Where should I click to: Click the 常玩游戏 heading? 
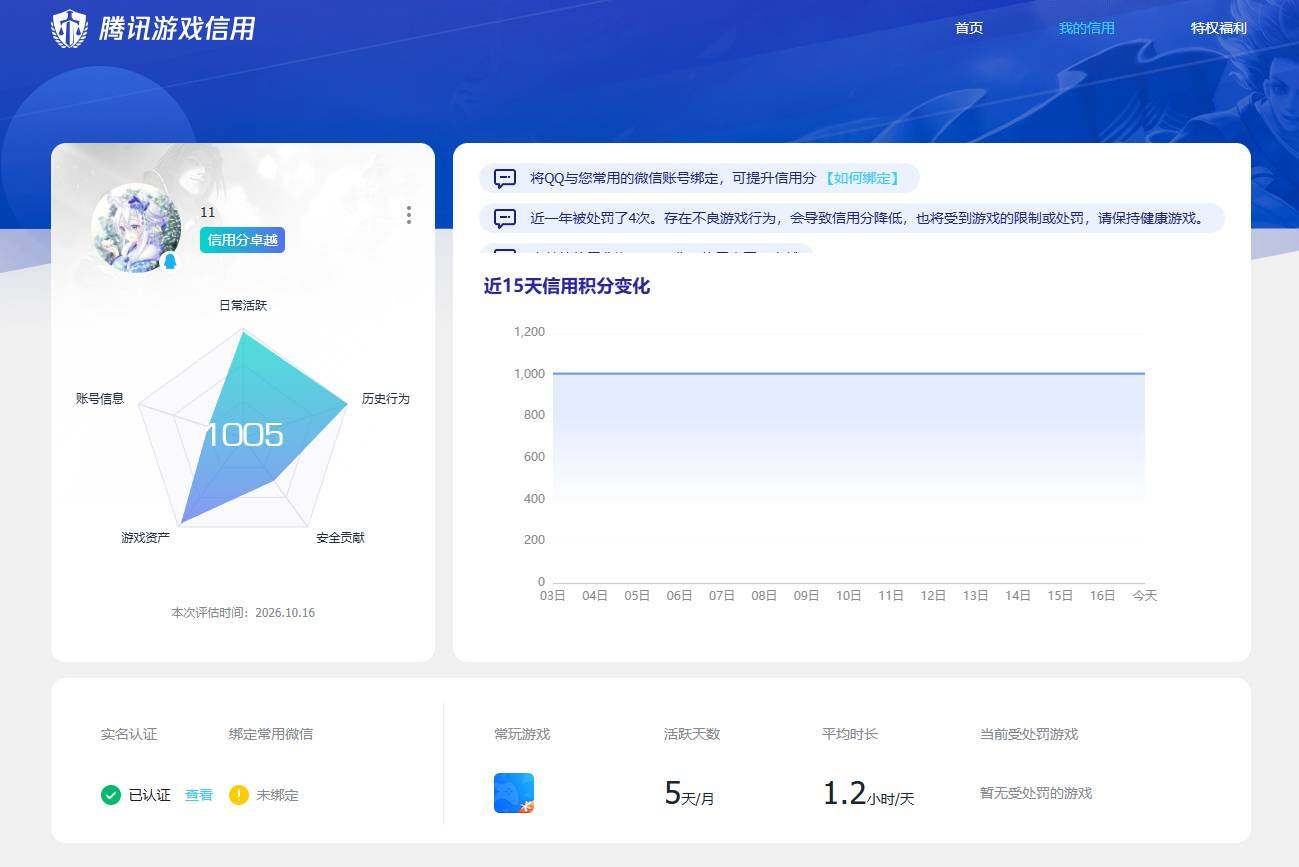[522, 734]
